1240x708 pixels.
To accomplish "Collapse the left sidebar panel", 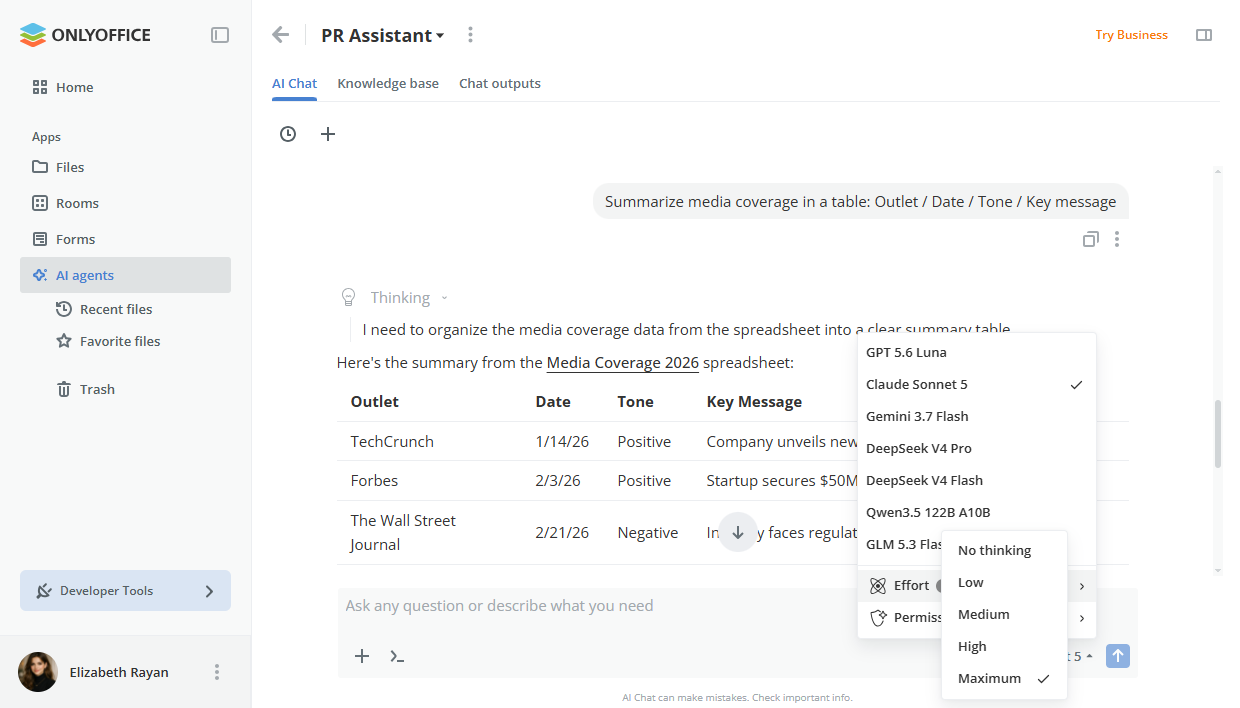I will coord(220,35).
